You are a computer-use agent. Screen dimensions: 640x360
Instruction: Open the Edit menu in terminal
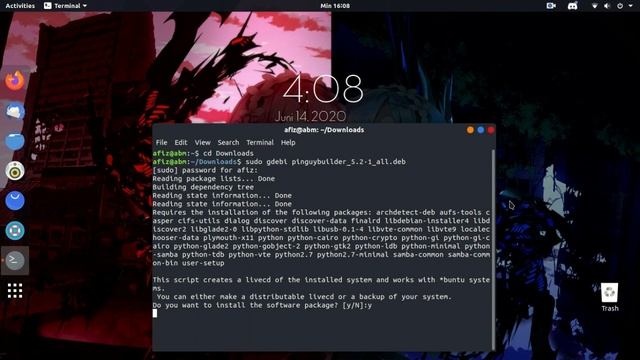pyautogui.click(x=181, y=142)
